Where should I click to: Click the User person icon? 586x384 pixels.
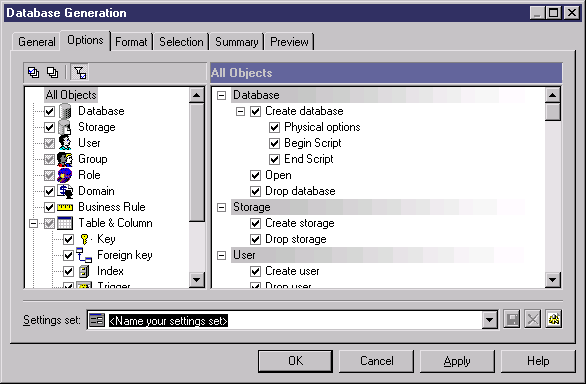tap(65, 143)
